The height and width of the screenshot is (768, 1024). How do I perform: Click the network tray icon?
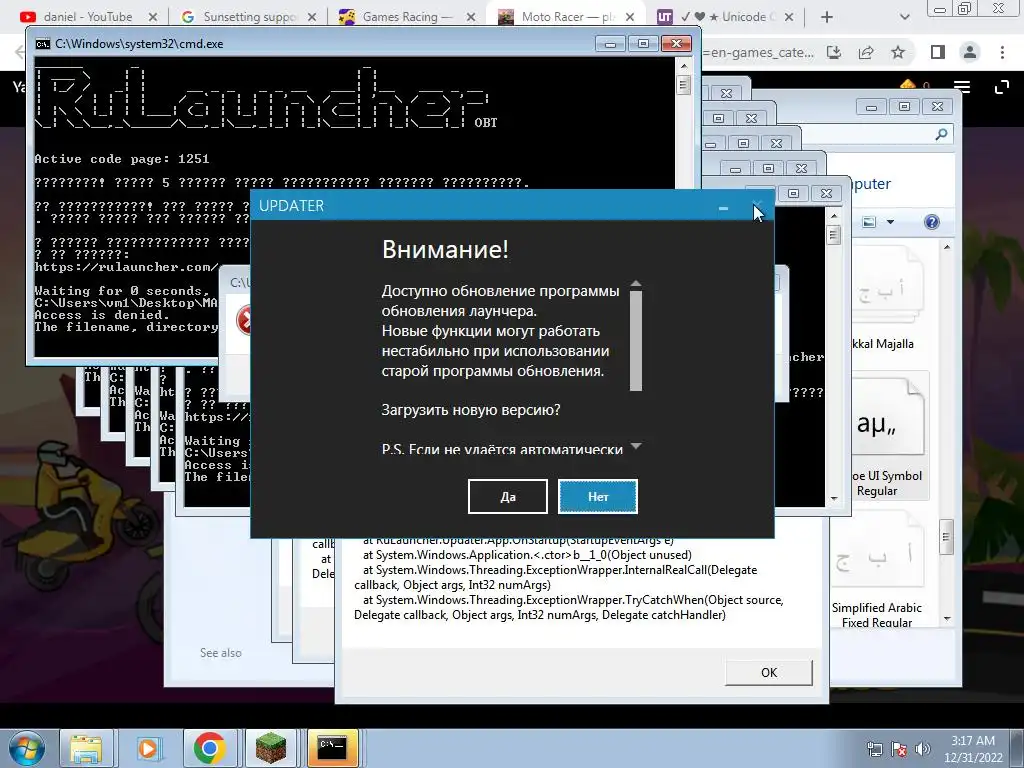[874, 750]
